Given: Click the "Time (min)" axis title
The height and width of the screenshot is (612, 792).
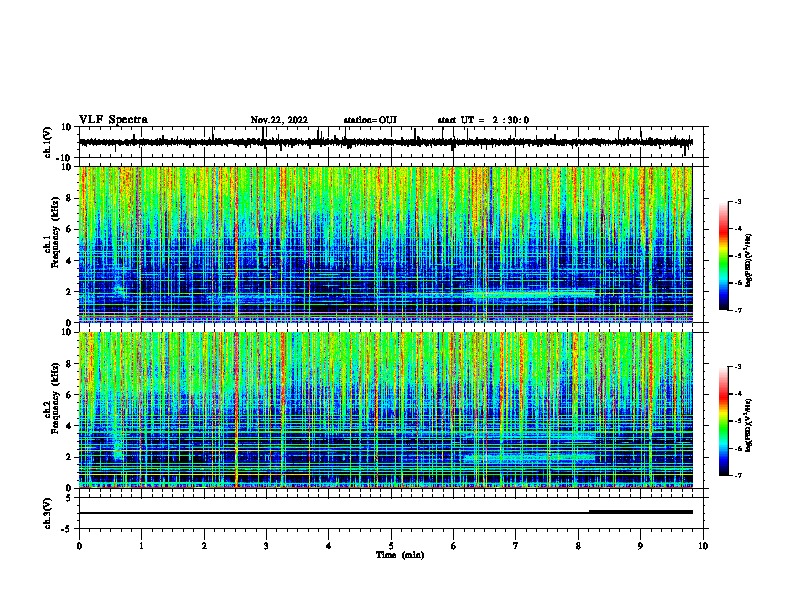Looking at the screenshot, I should pyautogui.click(x=400, y=555).
